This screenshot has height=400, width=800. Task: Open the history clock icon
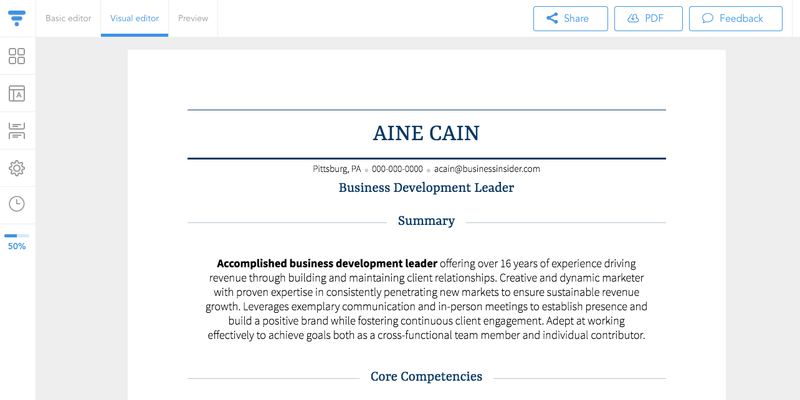point(17,204)
